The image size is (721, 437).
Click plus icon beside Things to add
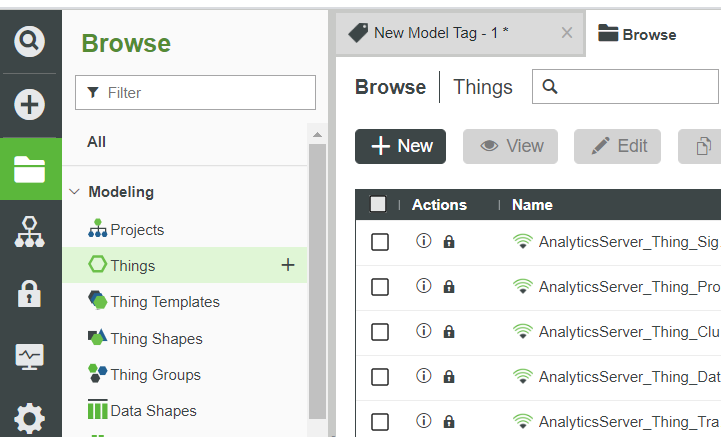[x=288, y=265]
